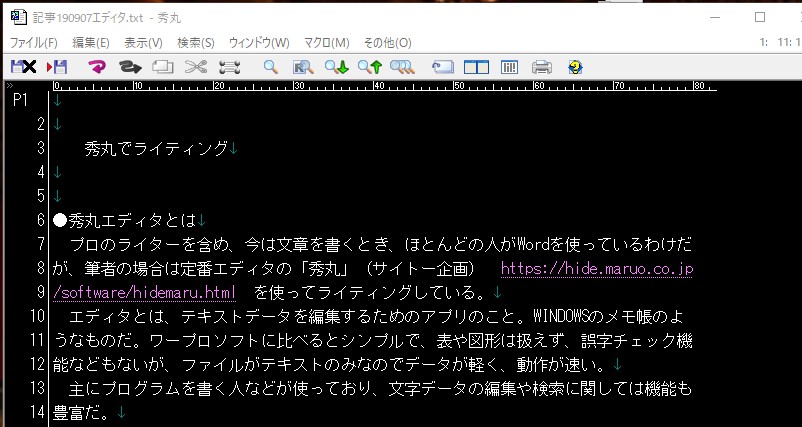The image size is (802, 427).
Task: Click the heading text 秀丸でライティング
Action: coord(156,148)
